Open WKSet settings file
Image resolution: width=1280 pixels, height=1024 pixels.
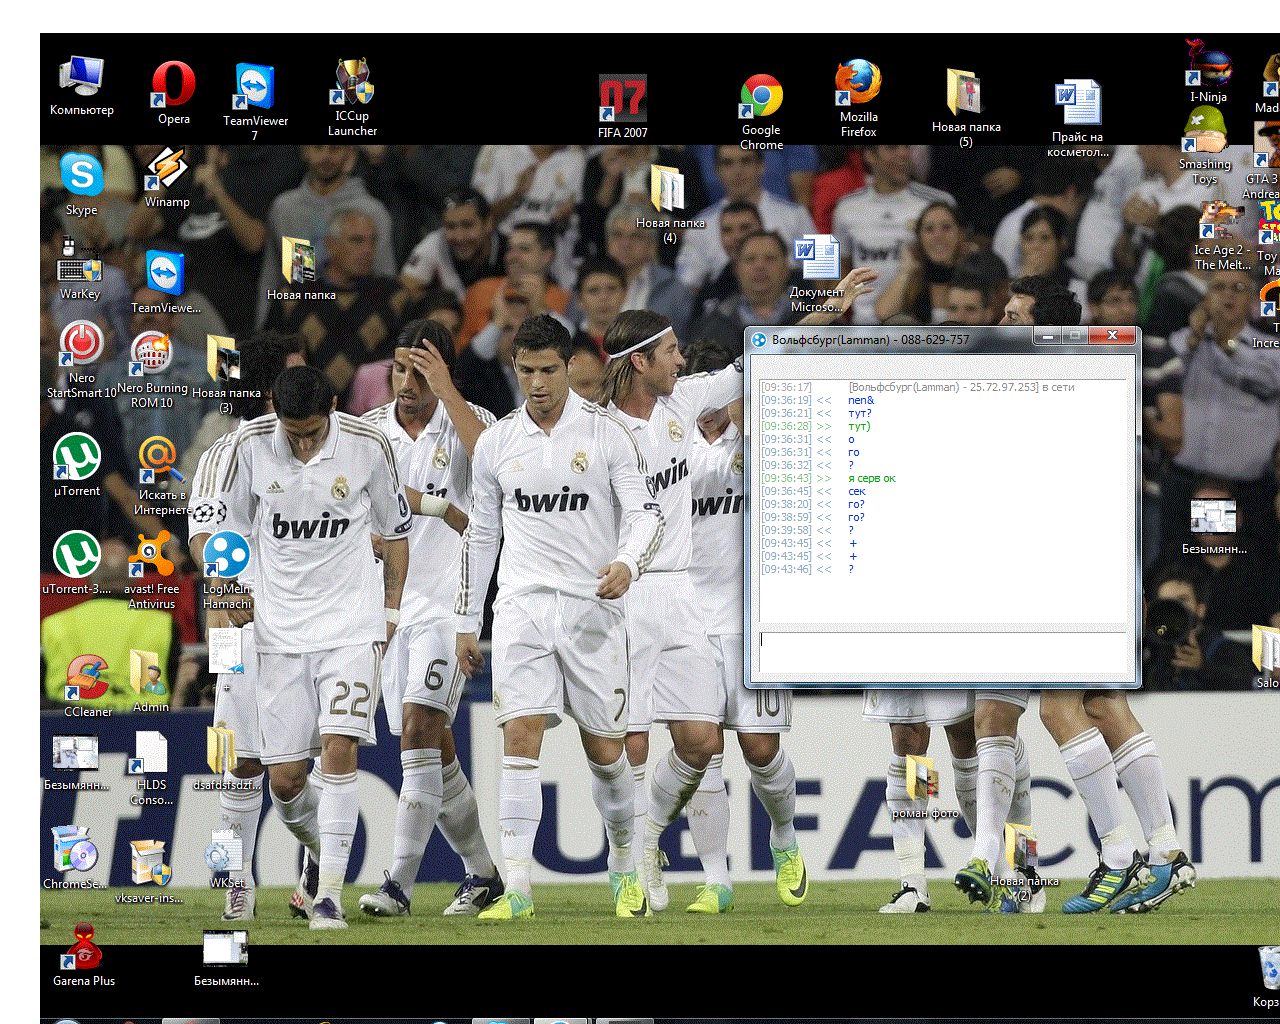click(227, 860)
